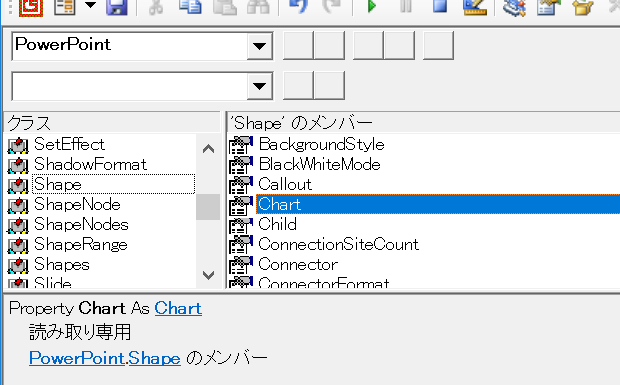Click the Redo arrow icon
The width and height of the screenshot is (620, 385).
(332, 7)
